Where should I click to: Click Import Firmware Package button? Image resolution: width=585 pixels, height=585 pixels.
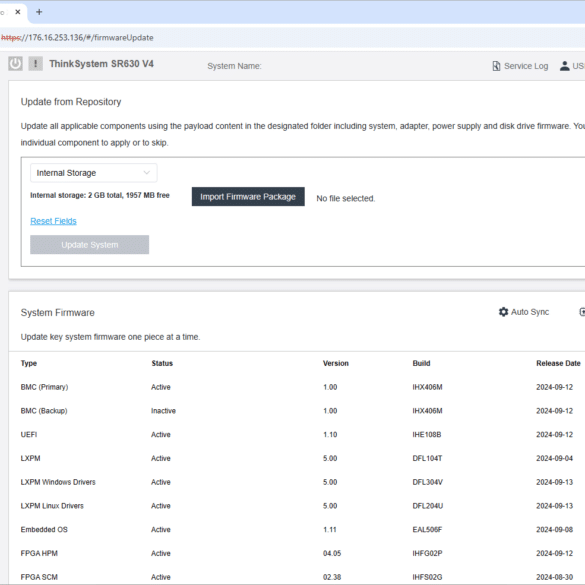tap(248, 197)
